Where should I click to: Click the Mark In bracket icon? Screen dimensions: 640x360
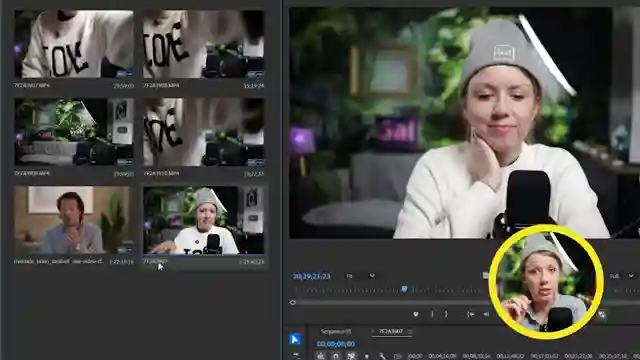click(x=432, y=314)
